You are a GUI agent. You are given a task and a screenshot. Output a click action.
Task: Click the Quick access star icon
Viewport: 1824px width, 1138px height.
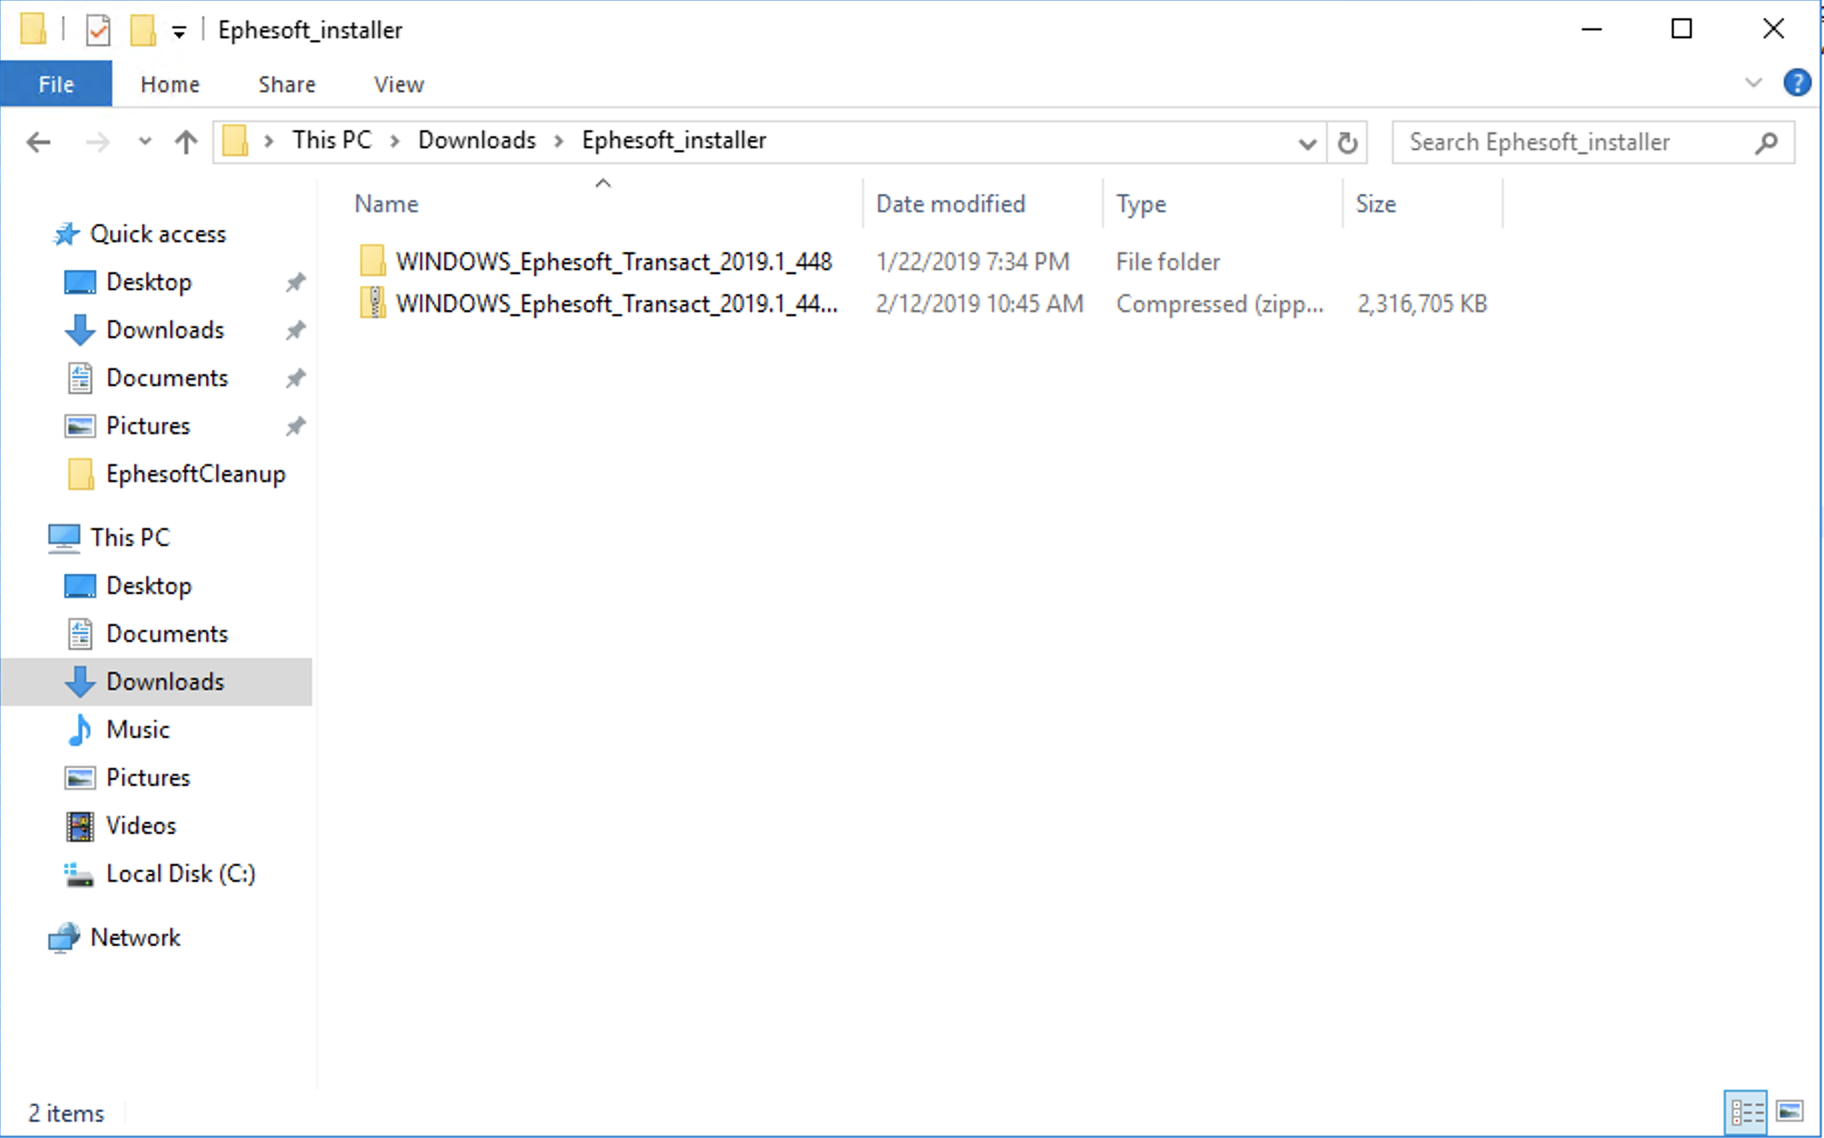click(66, 234)
